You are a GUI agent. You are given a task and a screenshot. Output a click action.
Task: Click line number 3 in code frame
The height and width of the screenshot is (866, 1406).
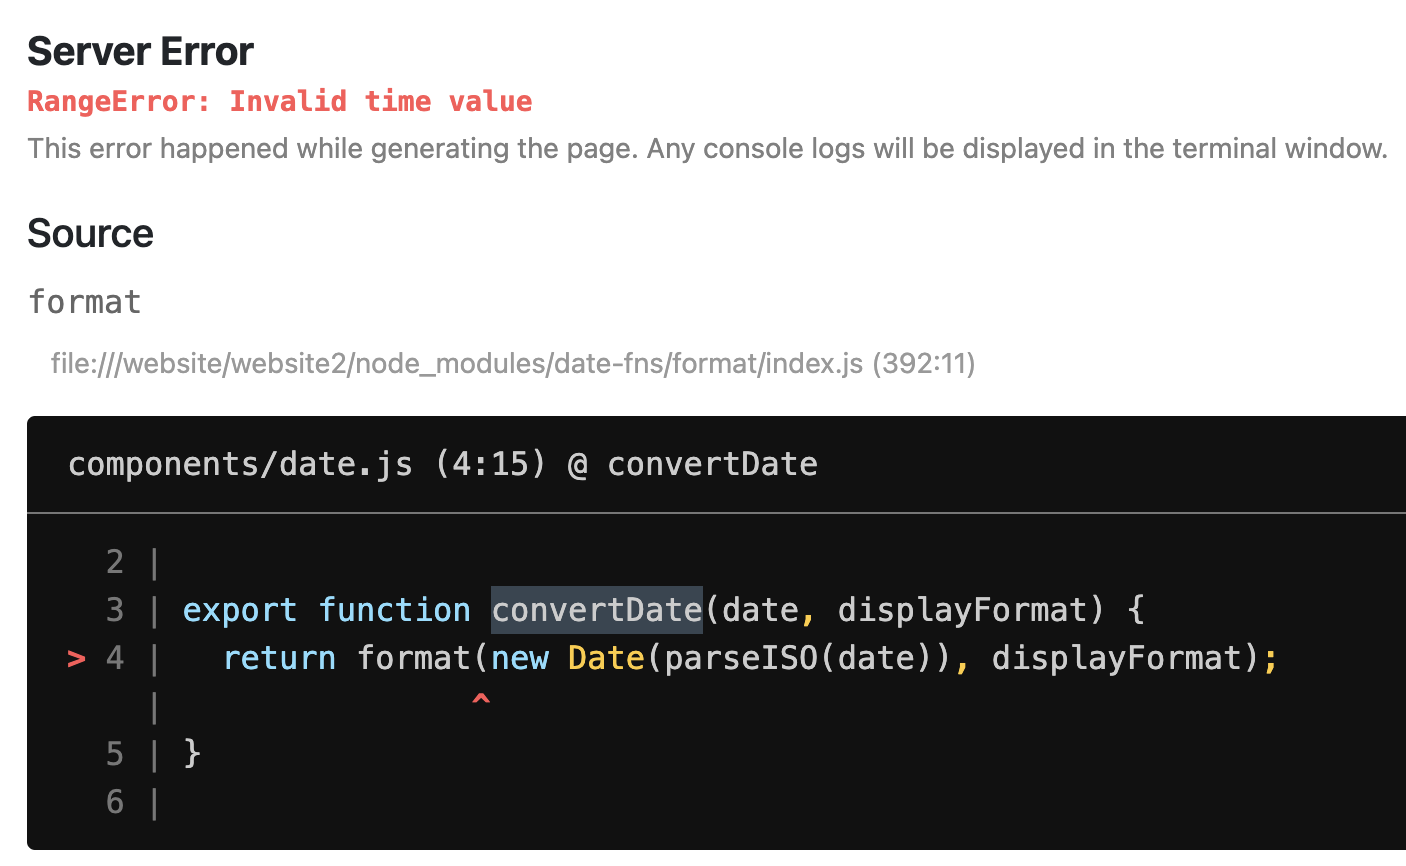115,610
